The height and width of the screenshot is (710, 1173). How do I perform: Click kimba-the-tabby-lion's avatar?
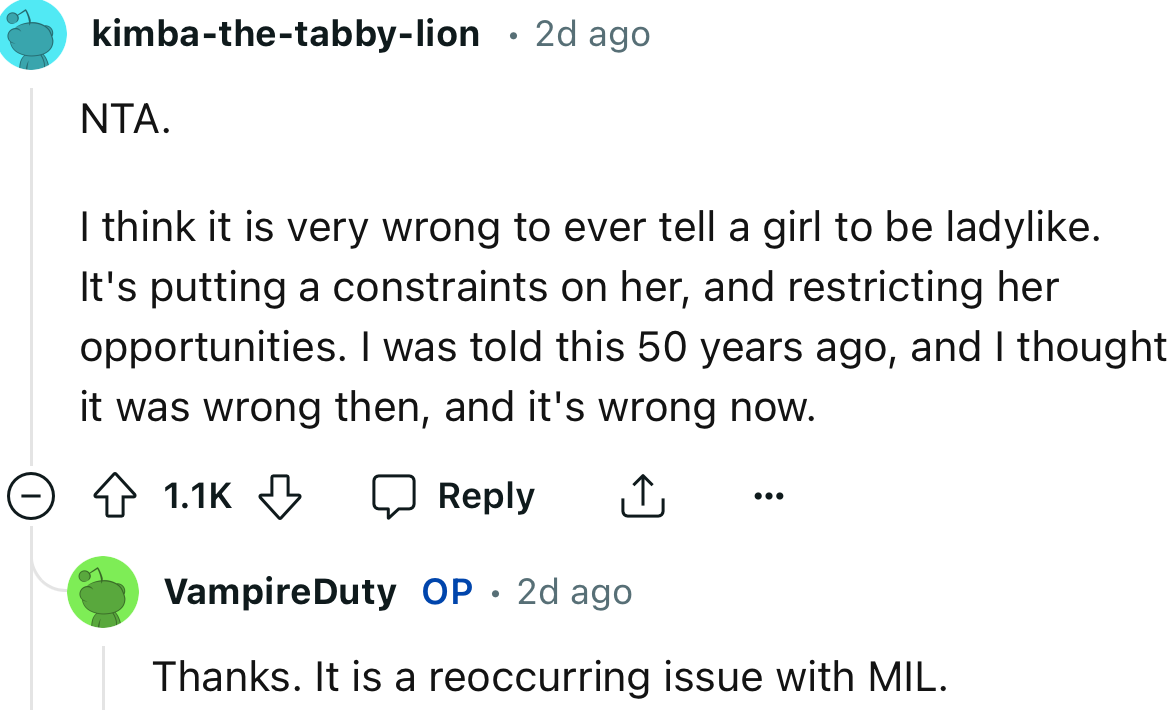(33, 34)
